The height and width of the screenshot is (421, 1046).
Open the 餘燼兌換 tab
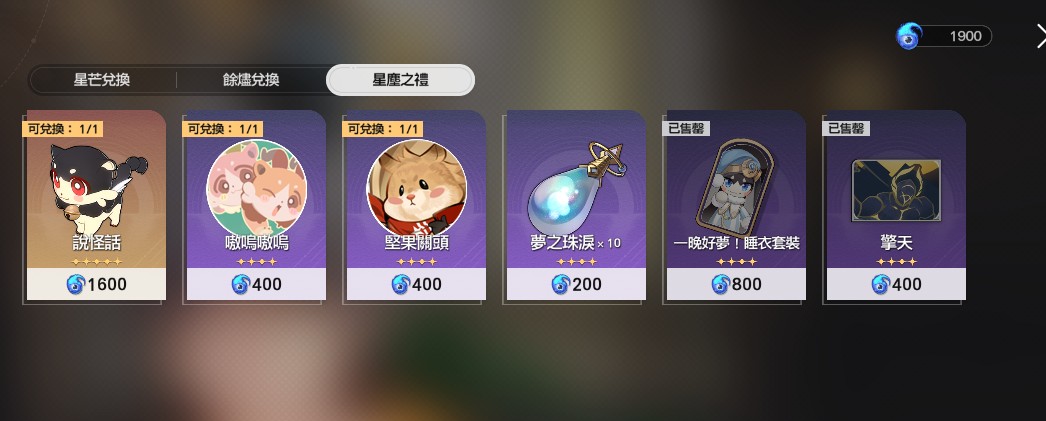(251, 80)
